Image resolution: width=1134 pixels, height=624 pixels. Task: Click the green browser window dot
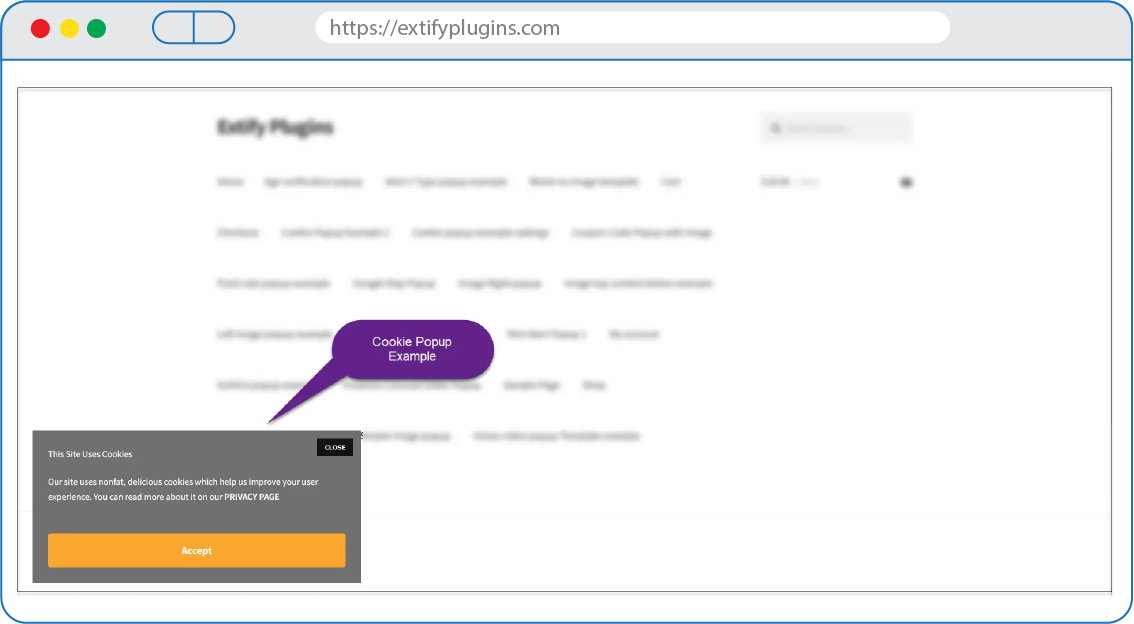96,28
